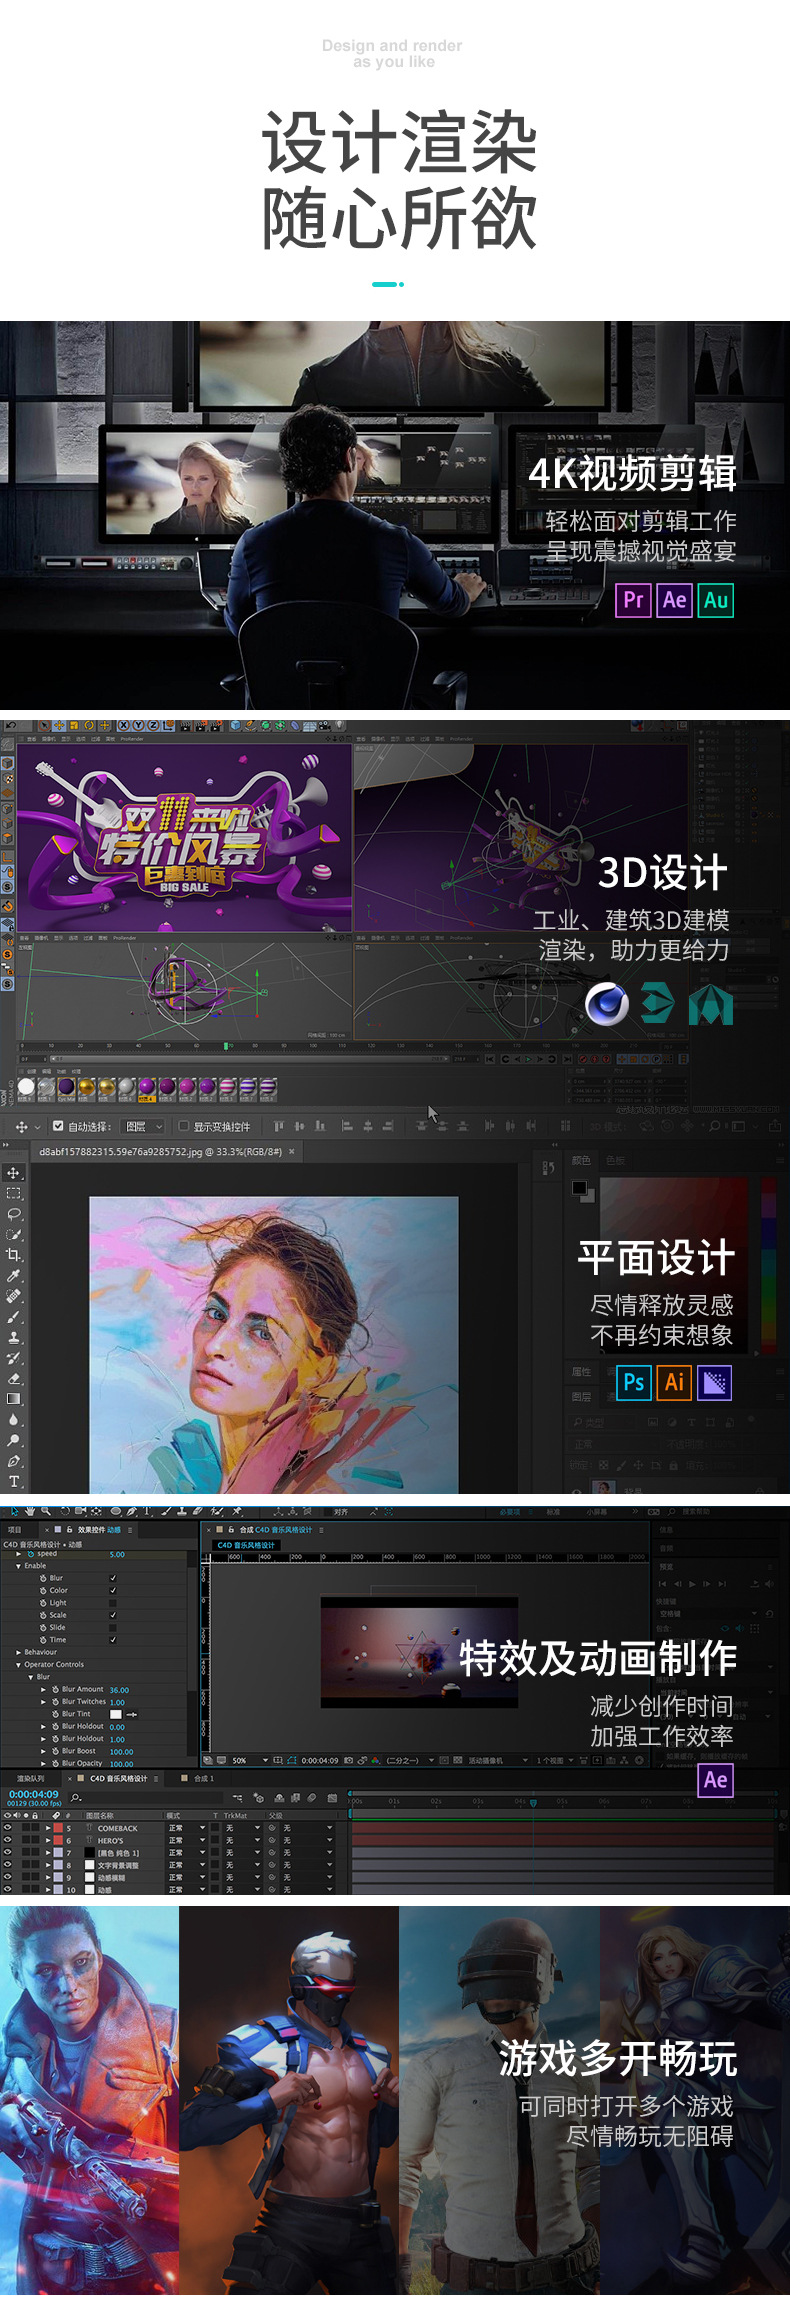Switch to the 合成 1 timeline tab
This screenshot has width=790, height=2324.
[204, 1778]
